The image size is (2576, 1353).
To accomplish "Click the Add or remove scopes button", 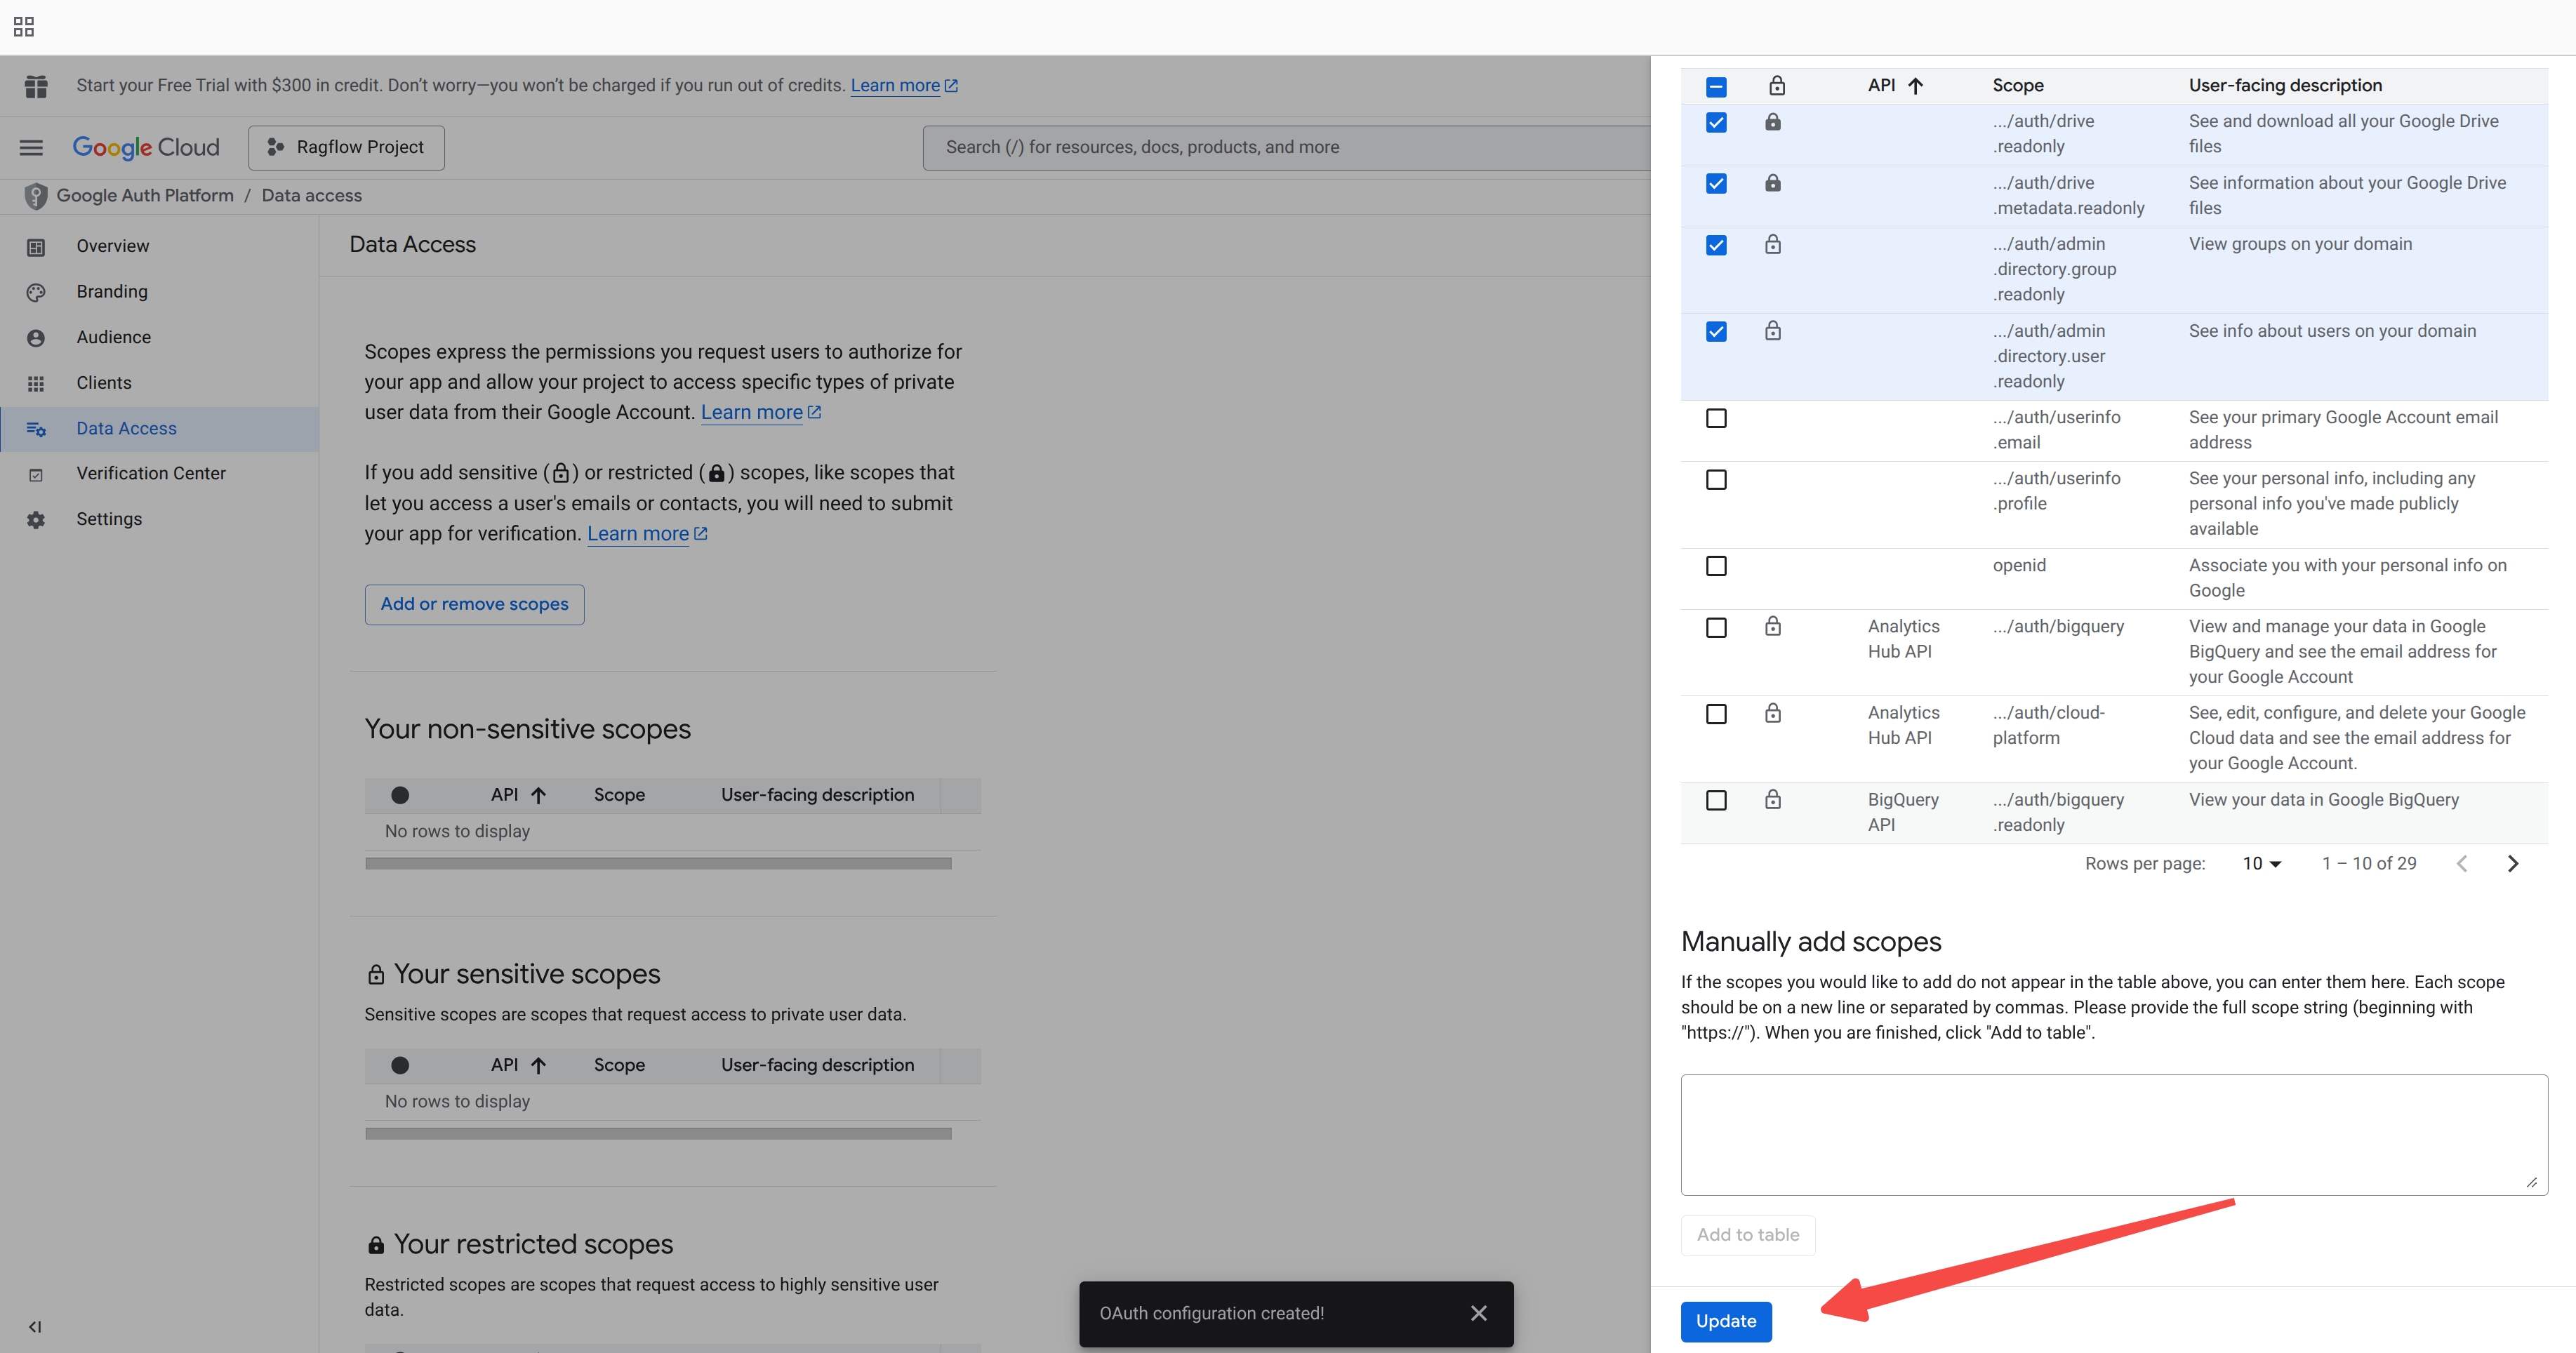I will [x=474, y=604].
